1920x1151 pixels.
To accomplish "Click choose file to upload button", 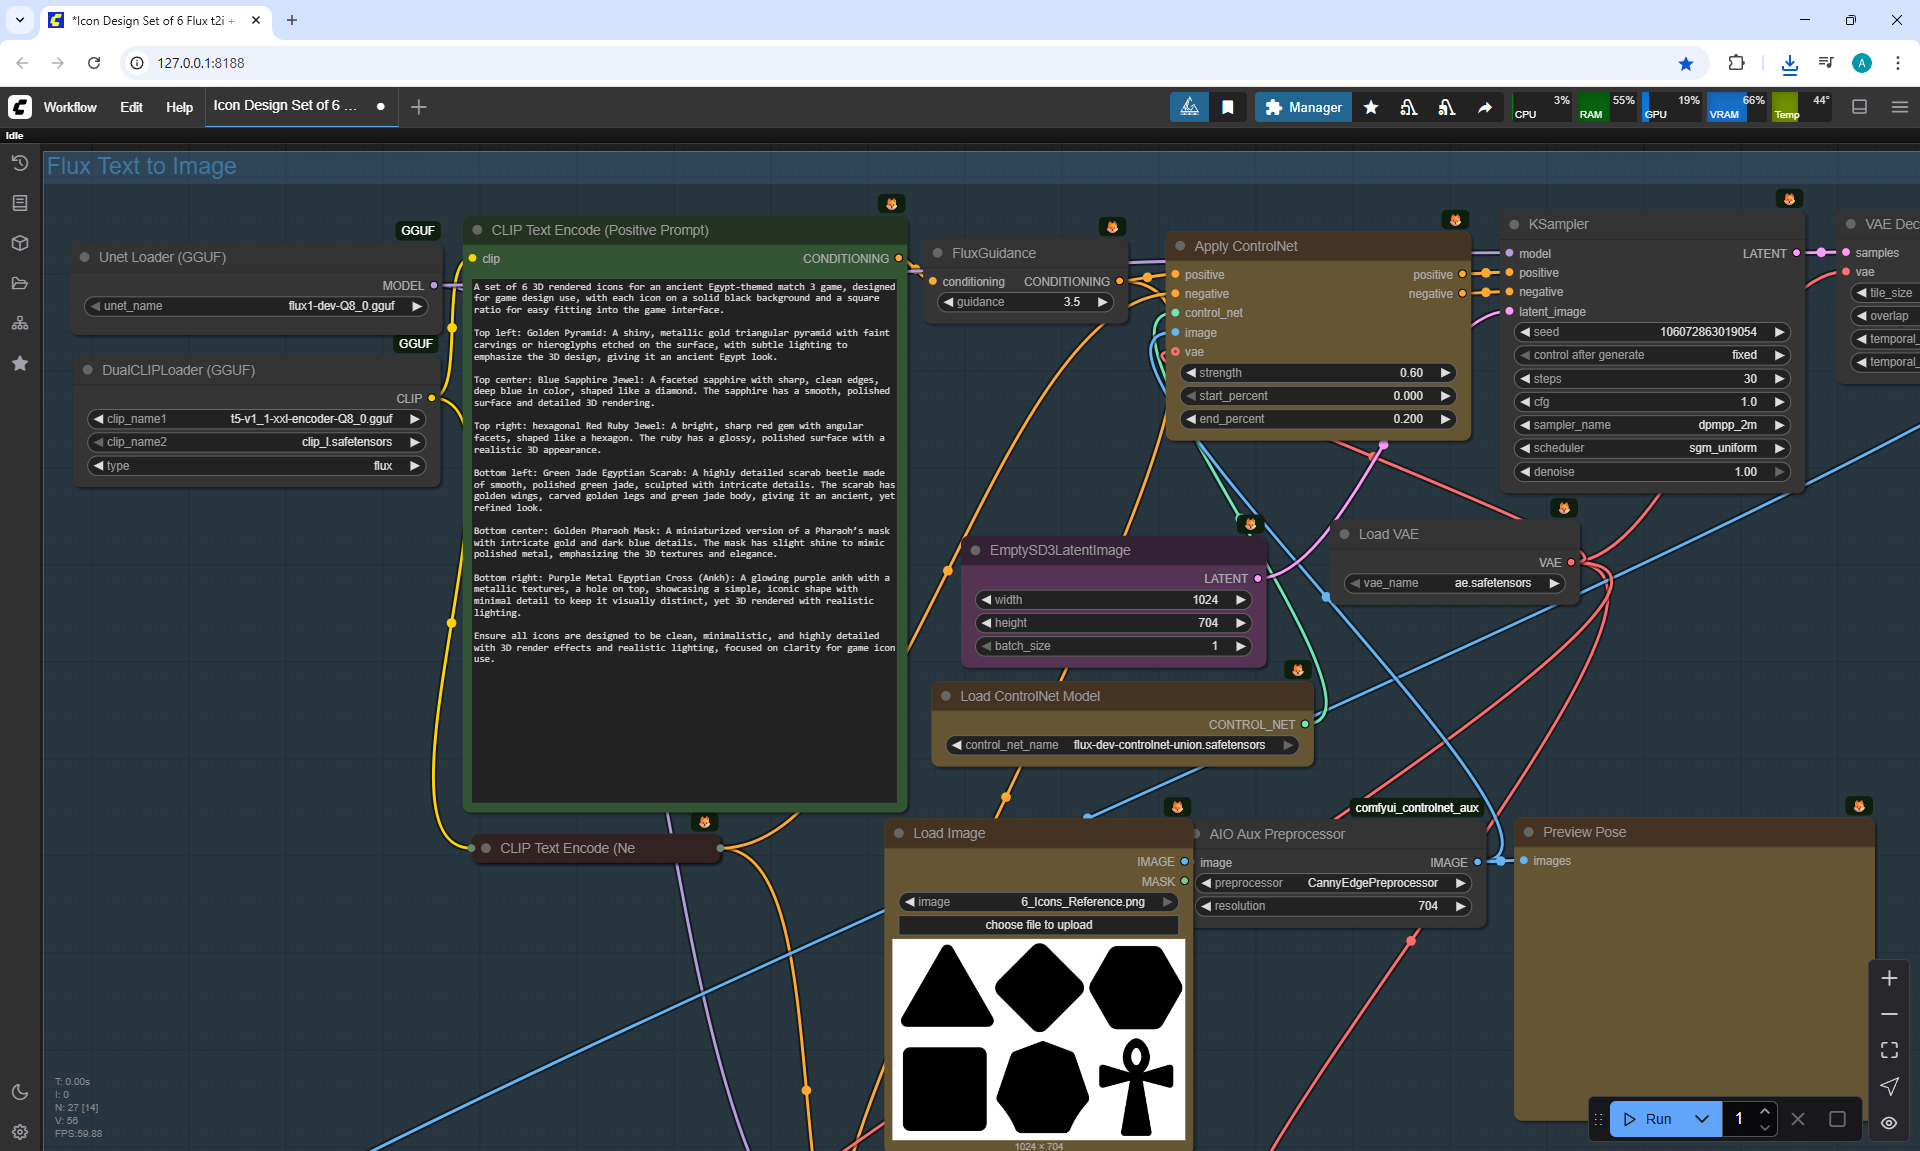I will (x=1038, y=925).
